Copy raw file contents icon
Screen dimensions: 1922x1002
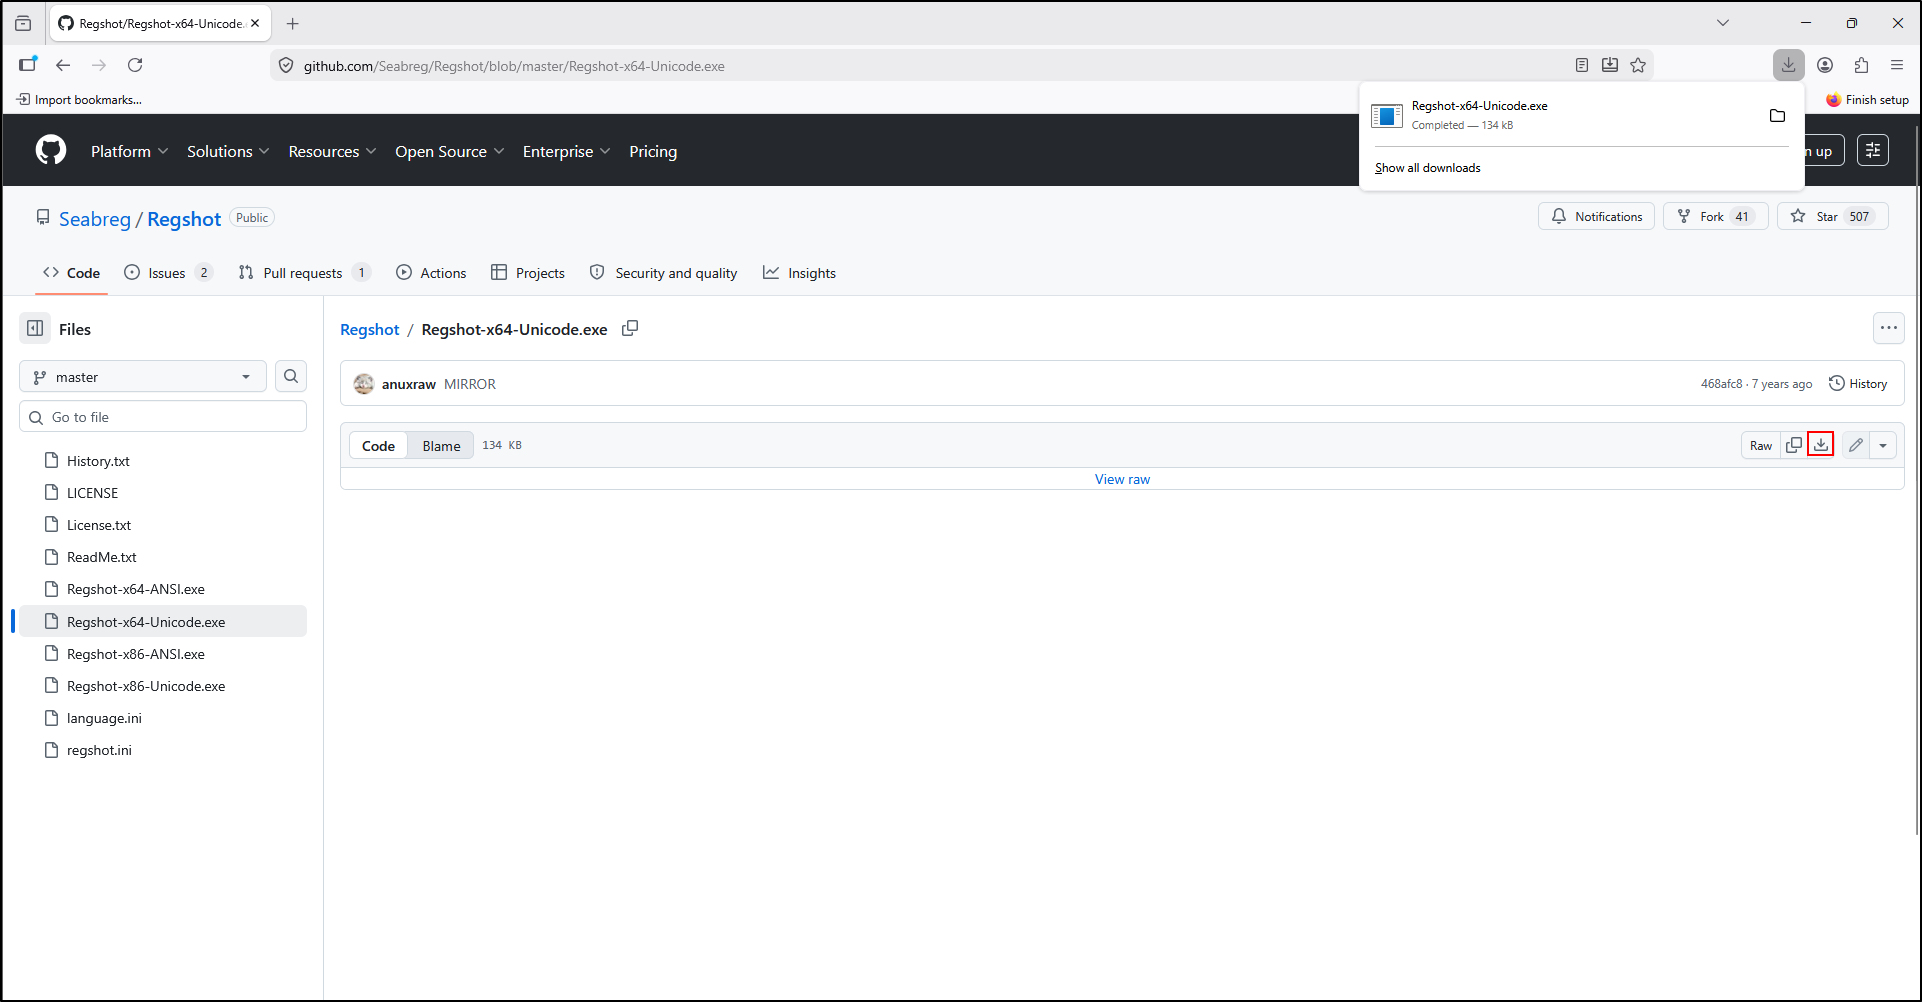point(1794,445)
